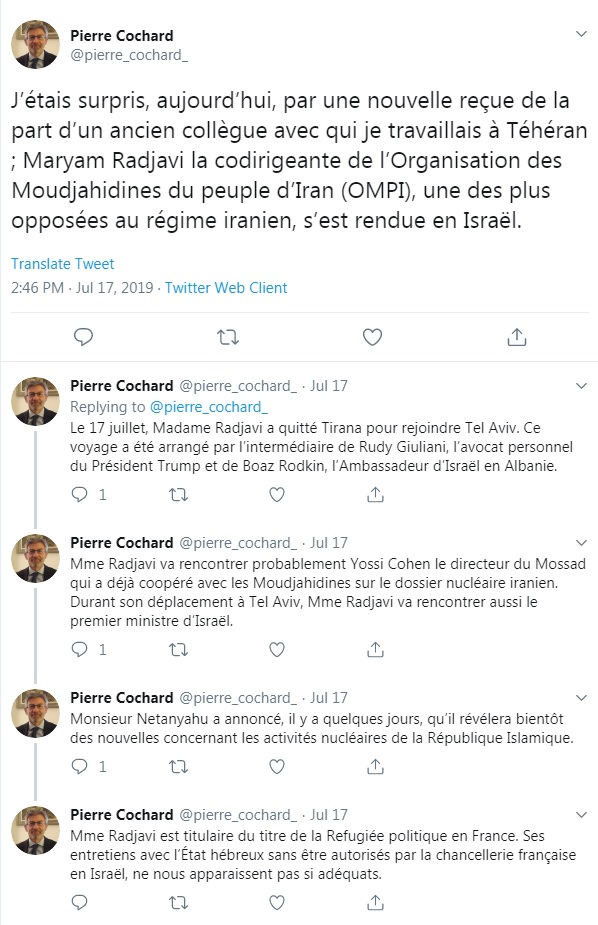Viewport: 598px width, 925px height.
Task: Open the main tweet's chevron options menu
Action: click(581, 34)
